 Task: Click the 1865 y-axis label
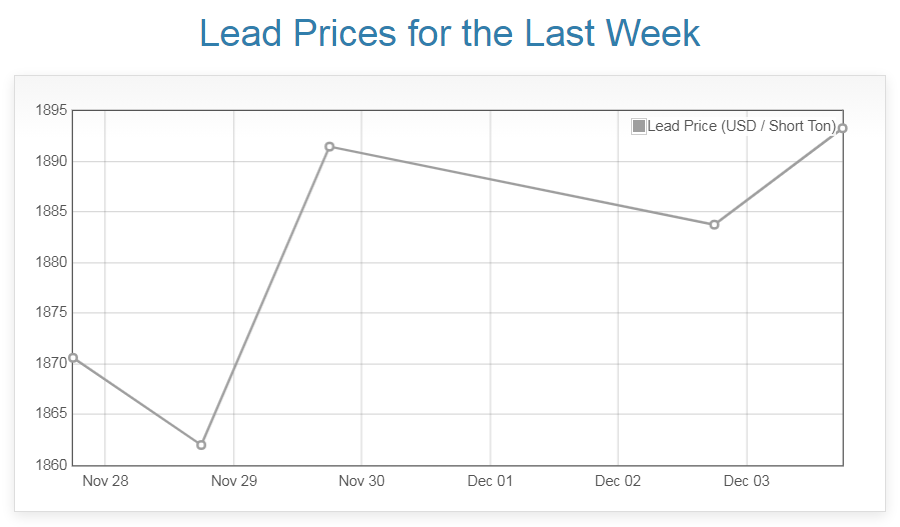pos(50,414)
